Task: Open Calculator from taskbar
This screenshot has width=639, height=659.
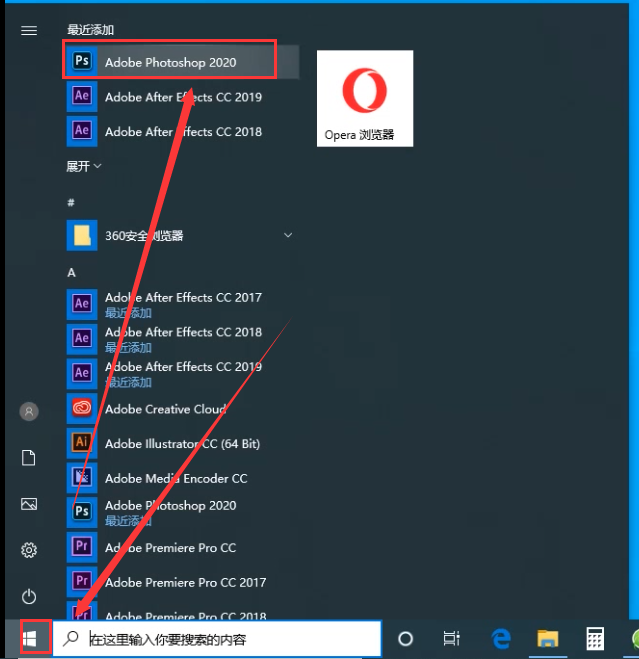Action: [x=595, y=639]
